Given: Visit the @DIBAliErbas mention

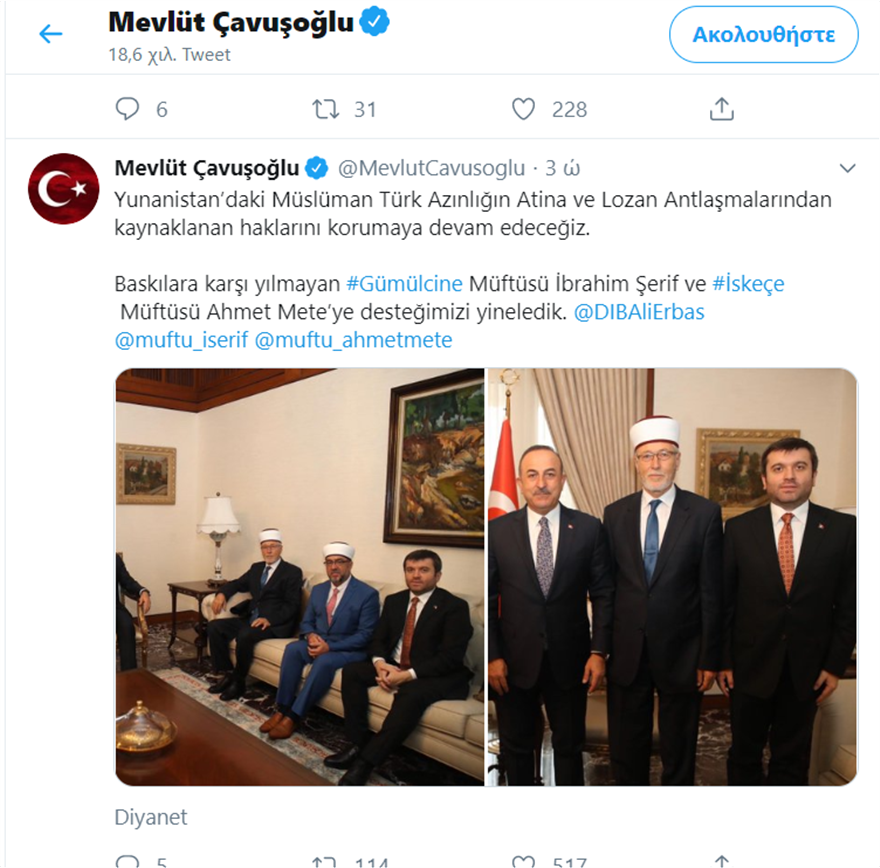Looking at the screenshot, I should (x=639, y=312).
